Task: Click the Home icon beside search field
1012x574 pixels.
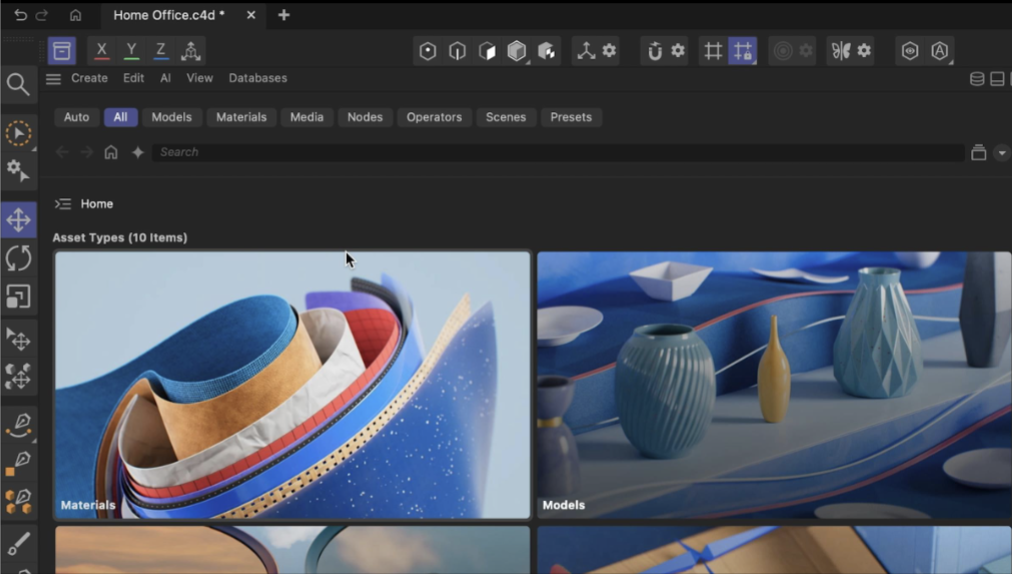Action: pyautogui.click(x=111, y=152)
